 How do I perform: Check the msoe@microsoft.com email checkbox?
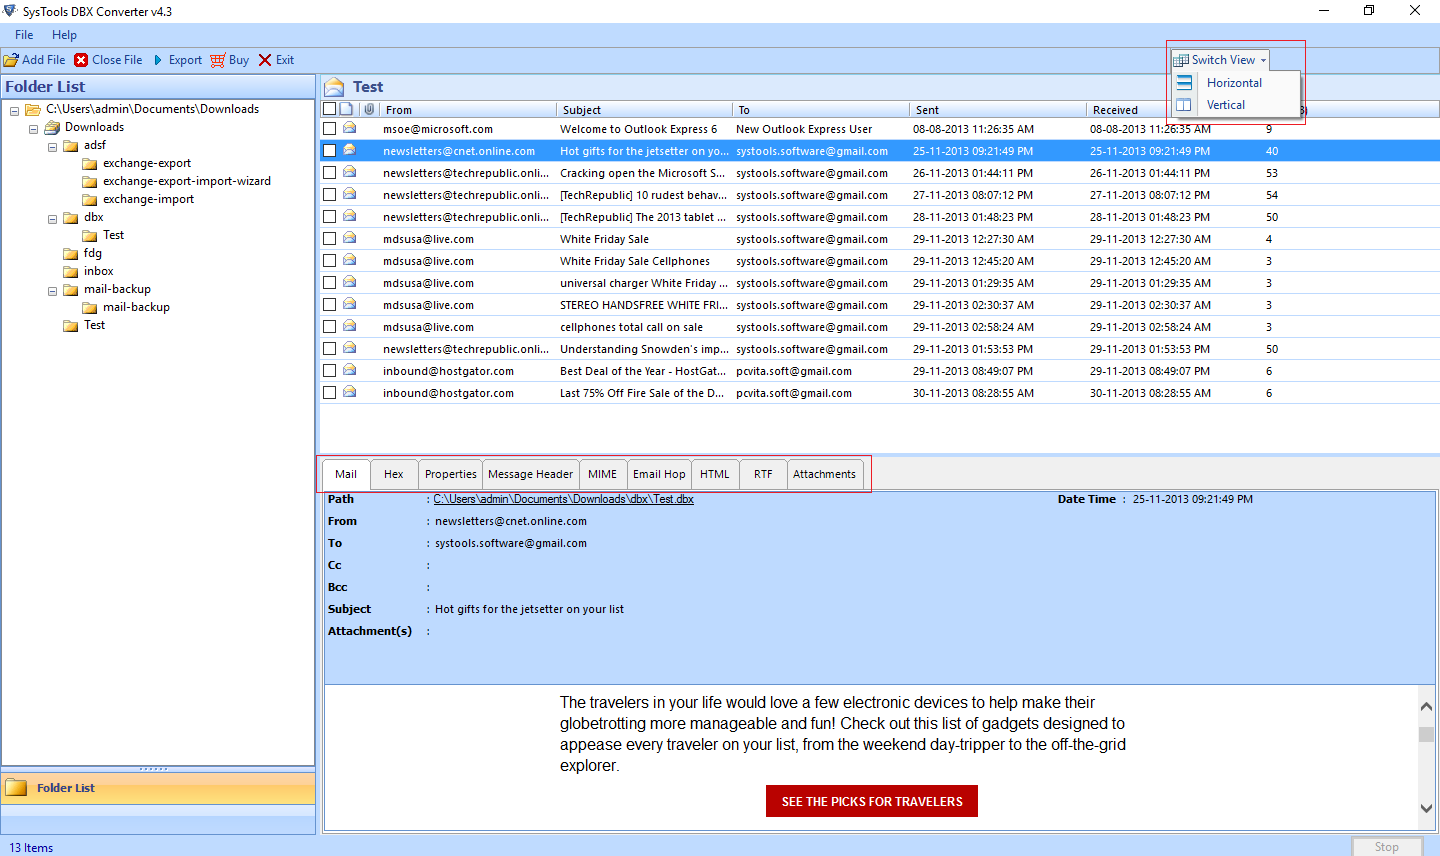point(329,129)
